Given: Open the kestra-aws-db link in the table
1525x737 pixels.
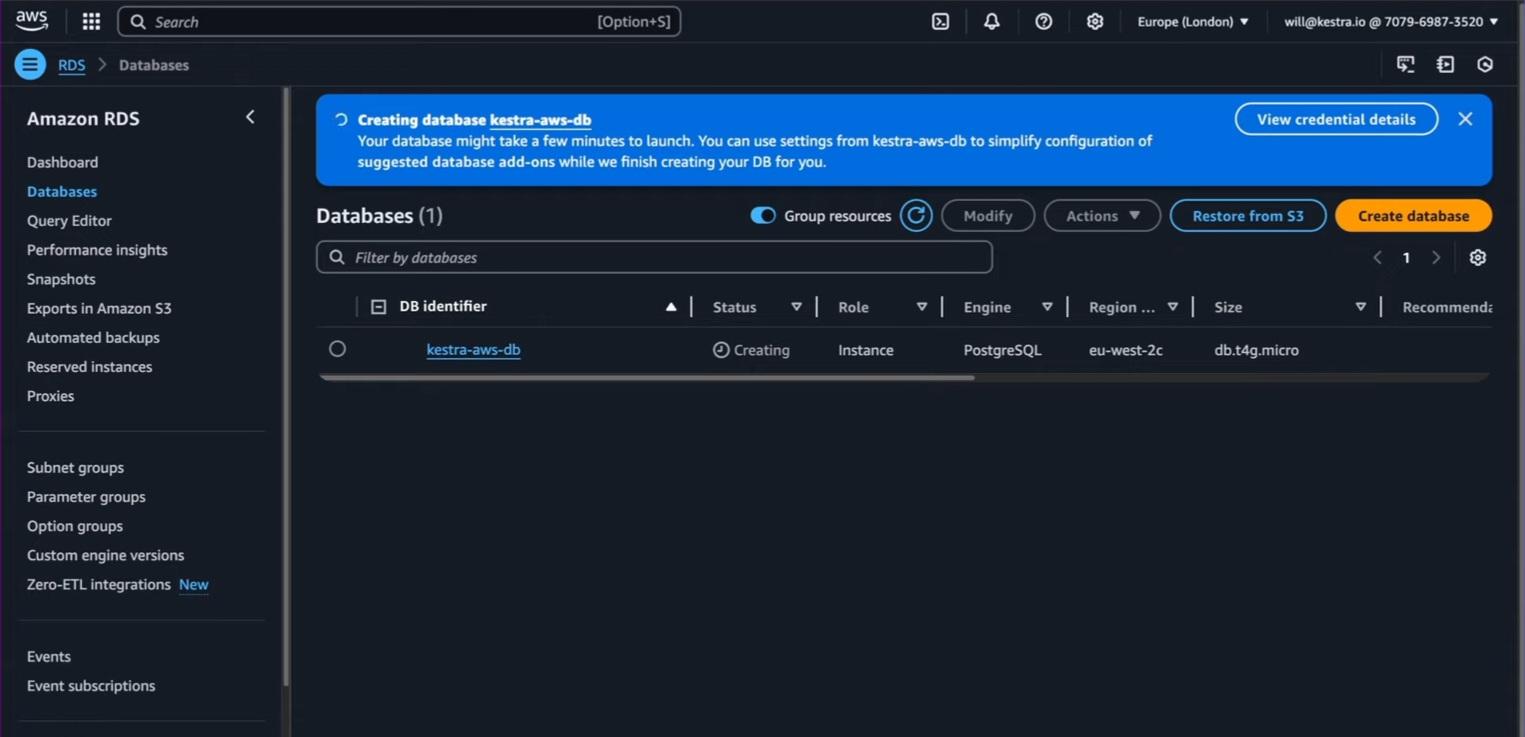Looking at the screenshot, I should coord(473,350).
